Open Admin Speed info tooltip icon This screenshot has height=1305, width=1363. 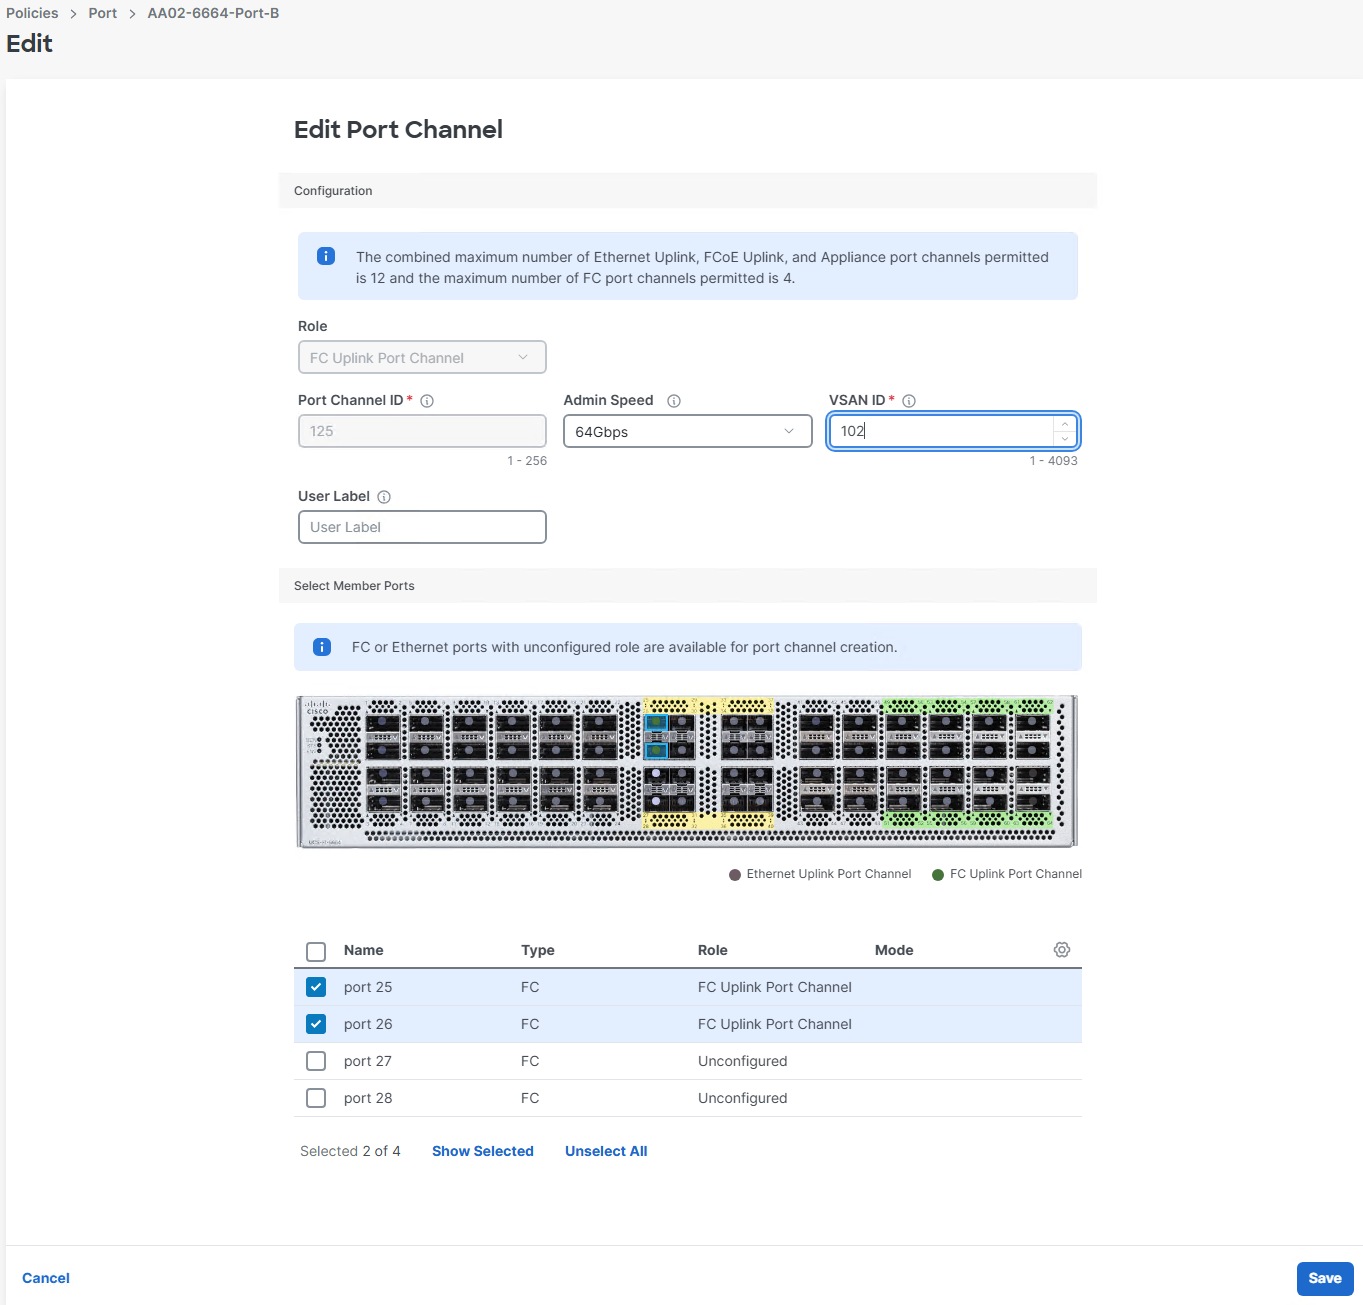(674, 401)
